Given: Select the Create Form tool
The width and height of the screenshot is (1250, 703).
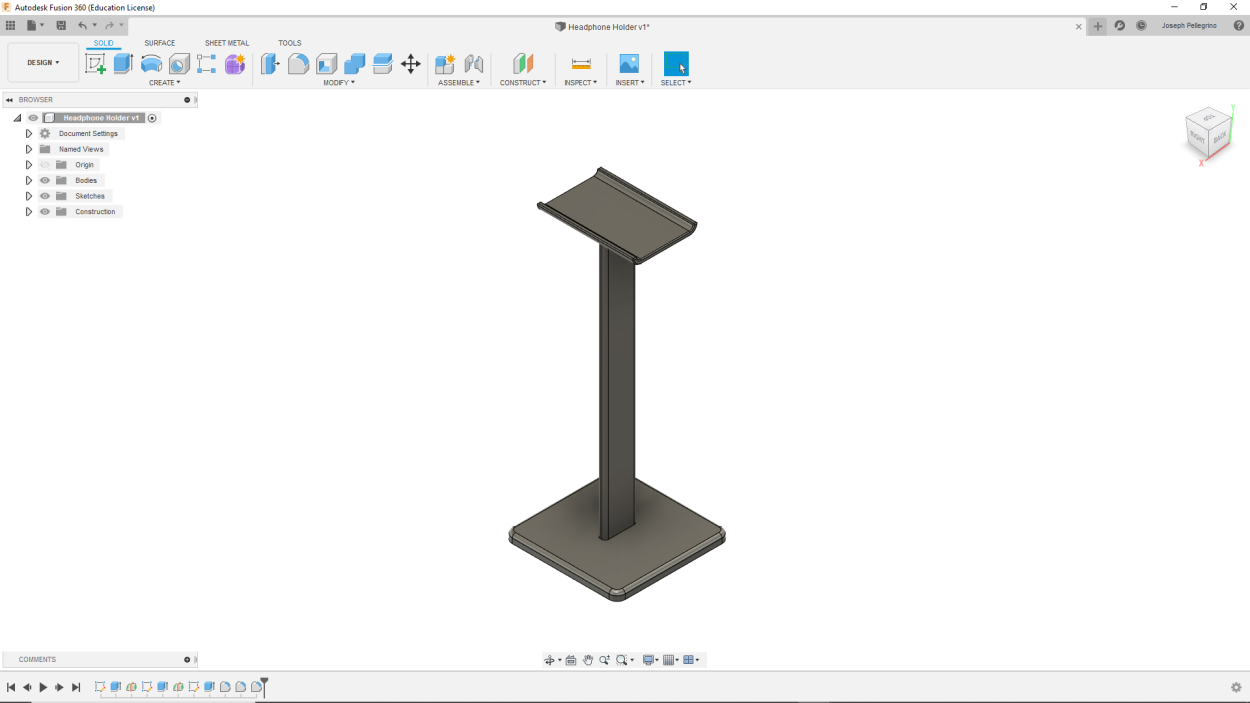Looking at the screenshot, I should [235, 64].
